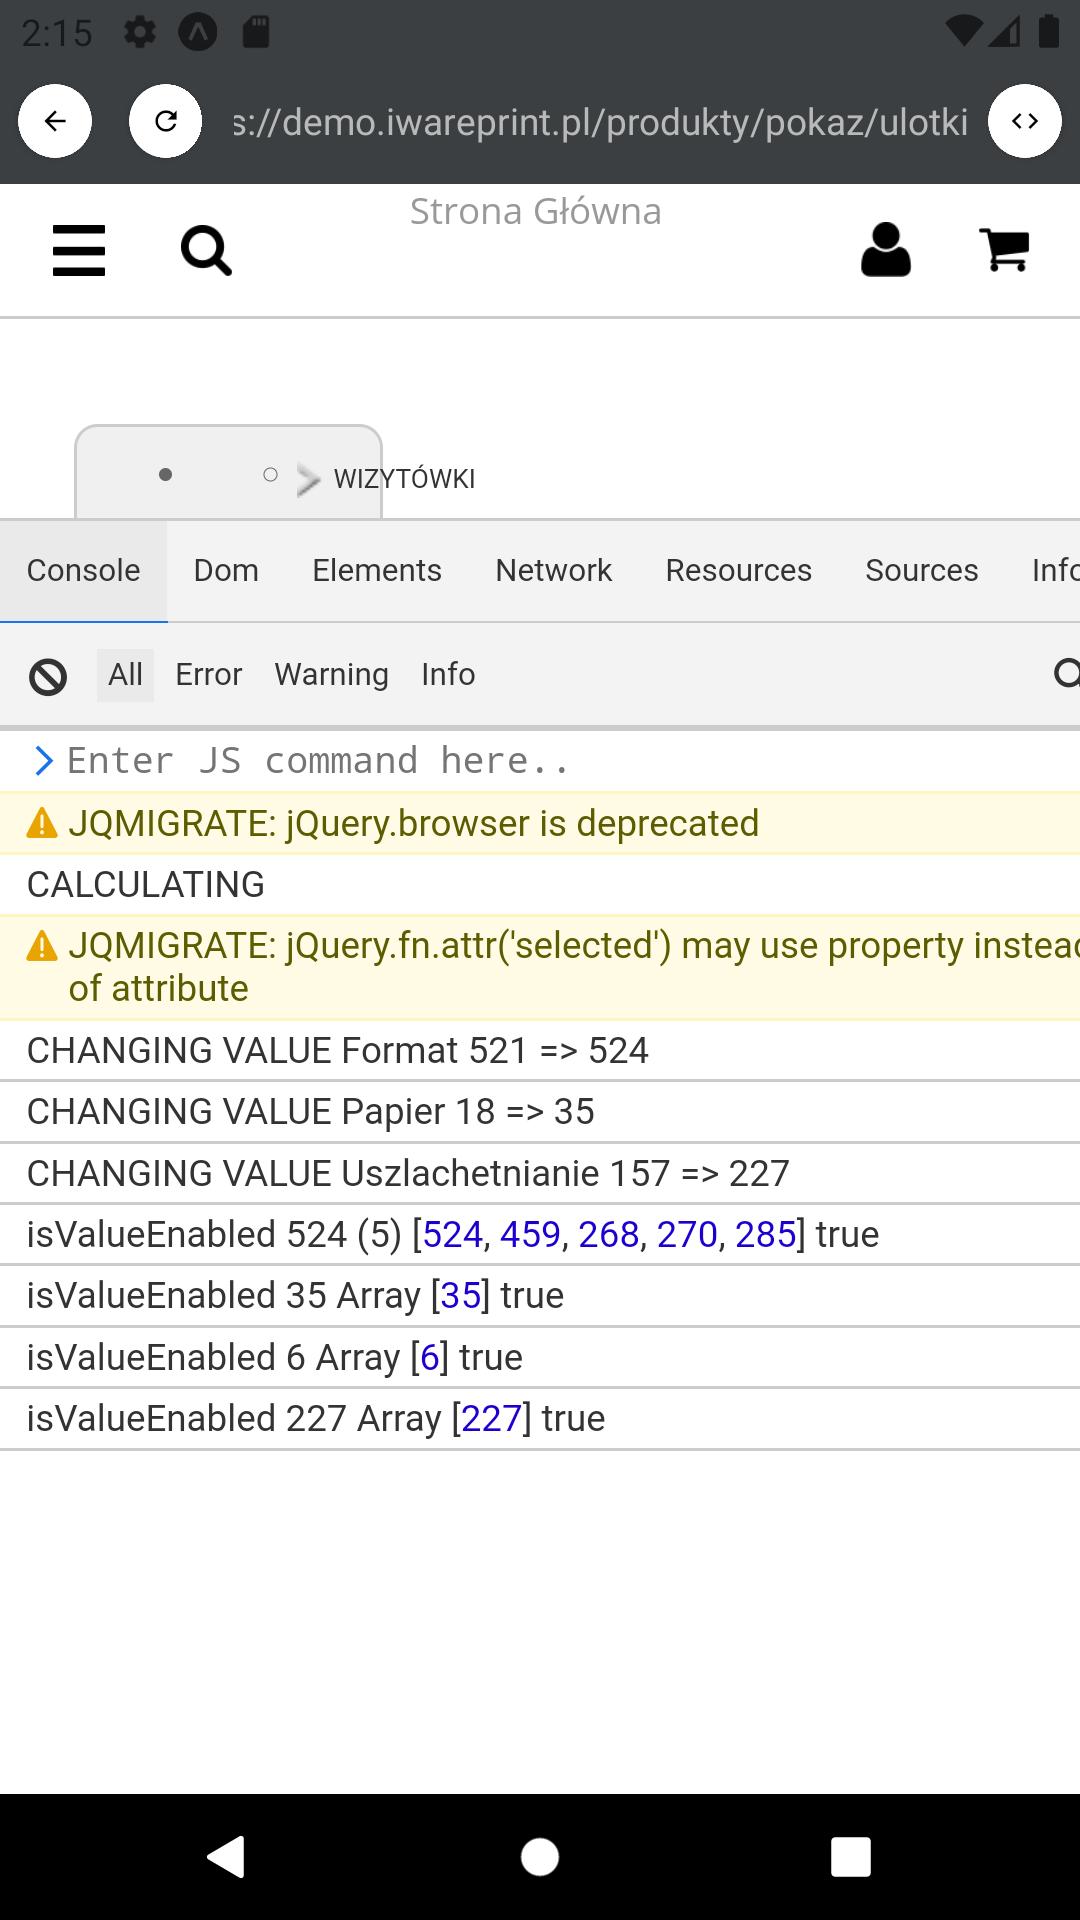Click the blue prompt chevron in console
Screen dimensions: 1080x1920
tap(43, 761)
